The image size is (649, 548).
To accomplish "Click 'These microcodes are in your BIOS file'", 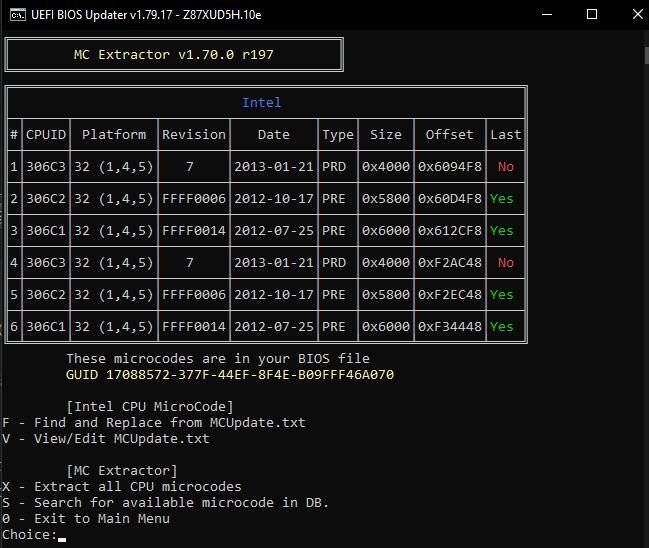I will [x=218, y=358].
